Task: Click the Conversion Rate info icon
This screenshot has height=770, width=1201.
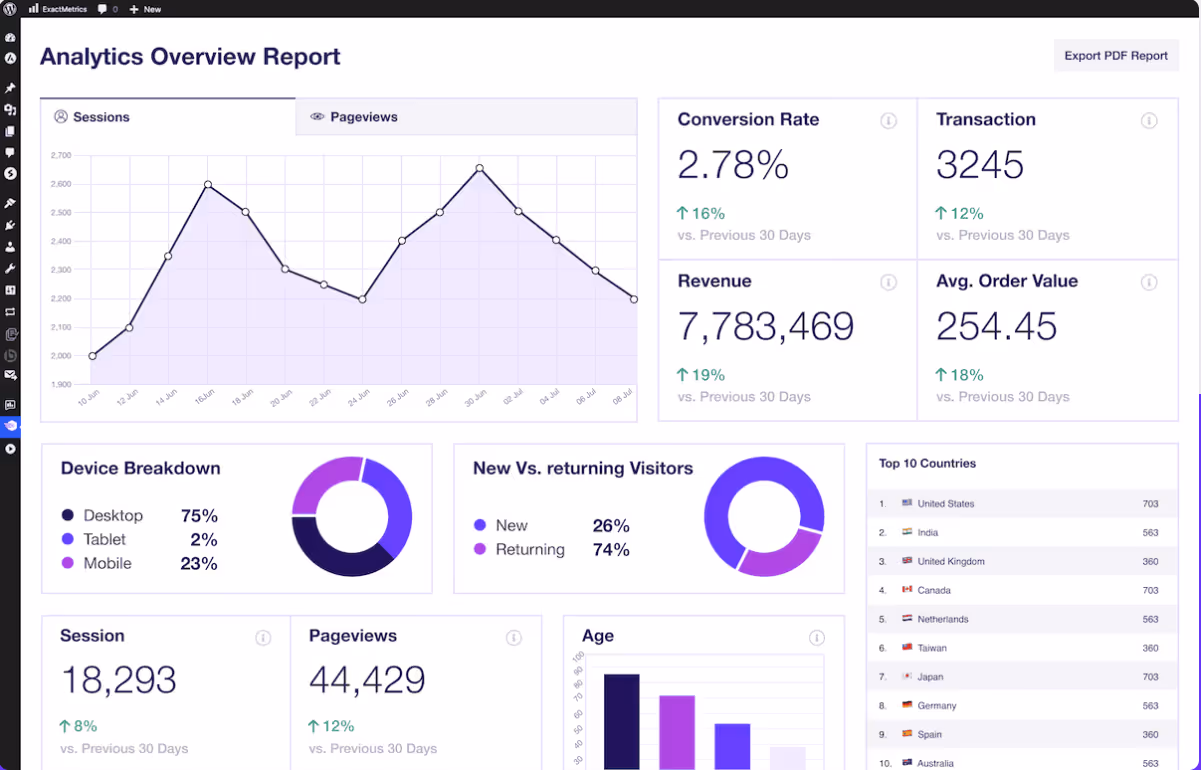Action: pos(889,120)
